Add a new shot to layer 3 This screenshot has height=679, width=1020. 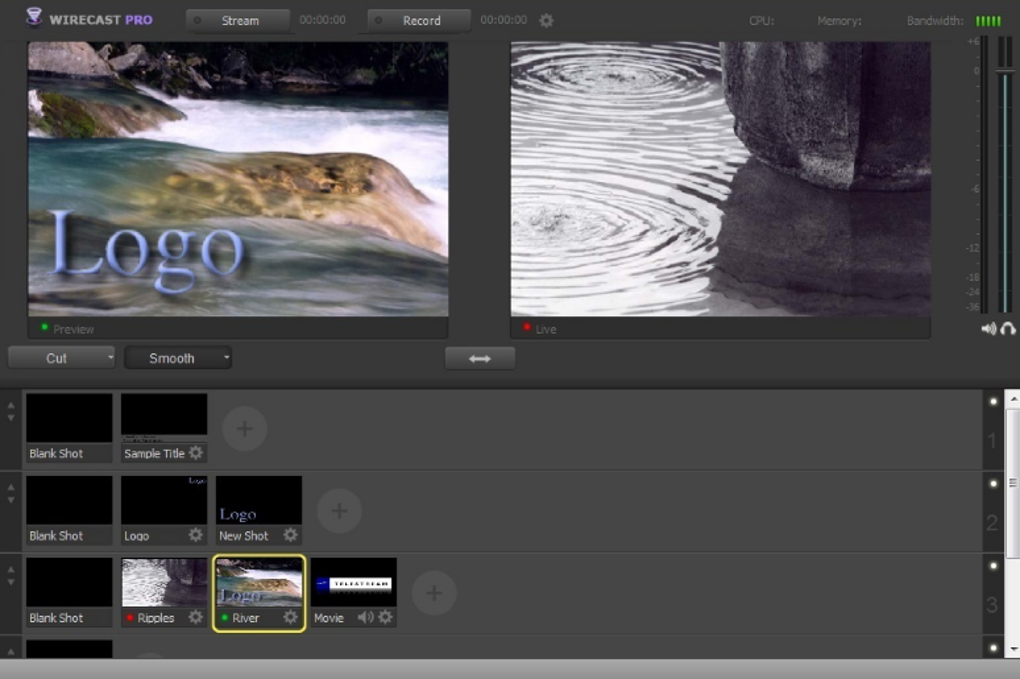[434, 593]
